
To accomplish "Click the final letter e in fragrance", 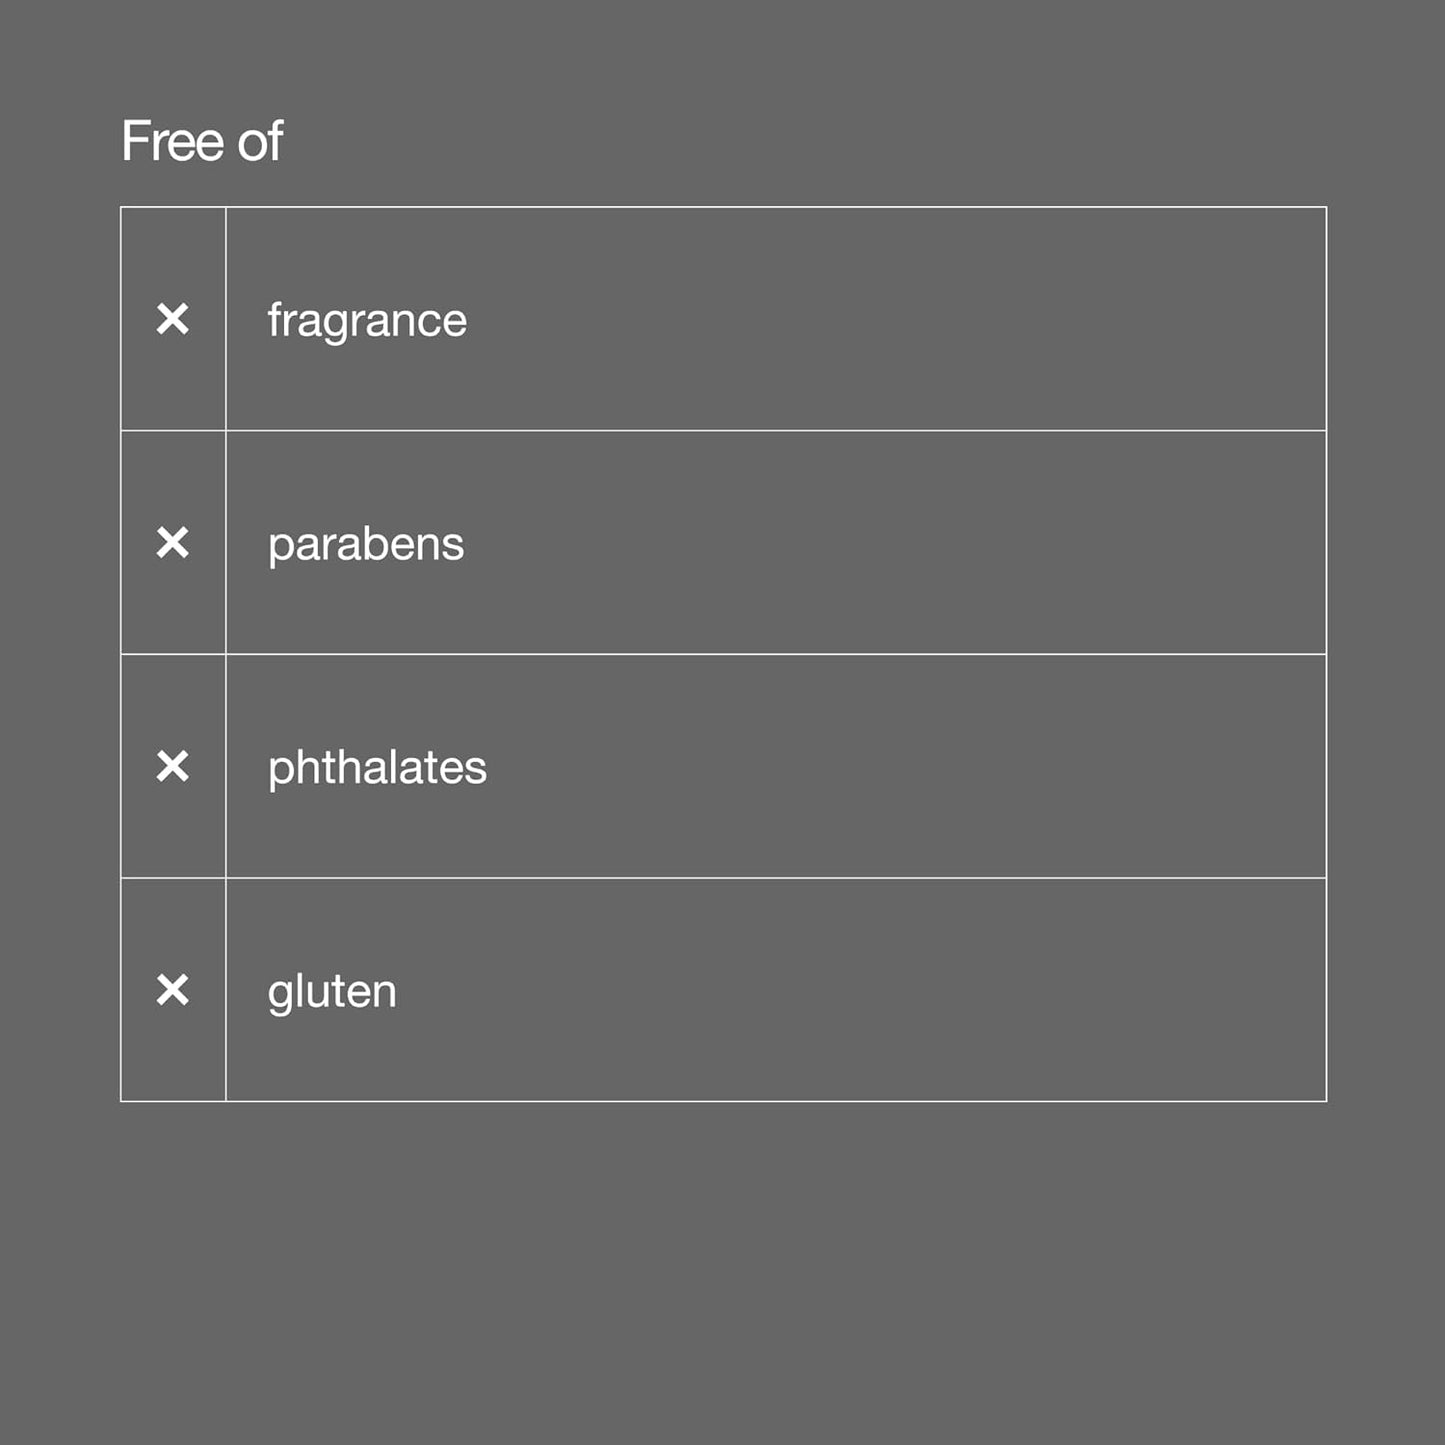I will [456, 322].
